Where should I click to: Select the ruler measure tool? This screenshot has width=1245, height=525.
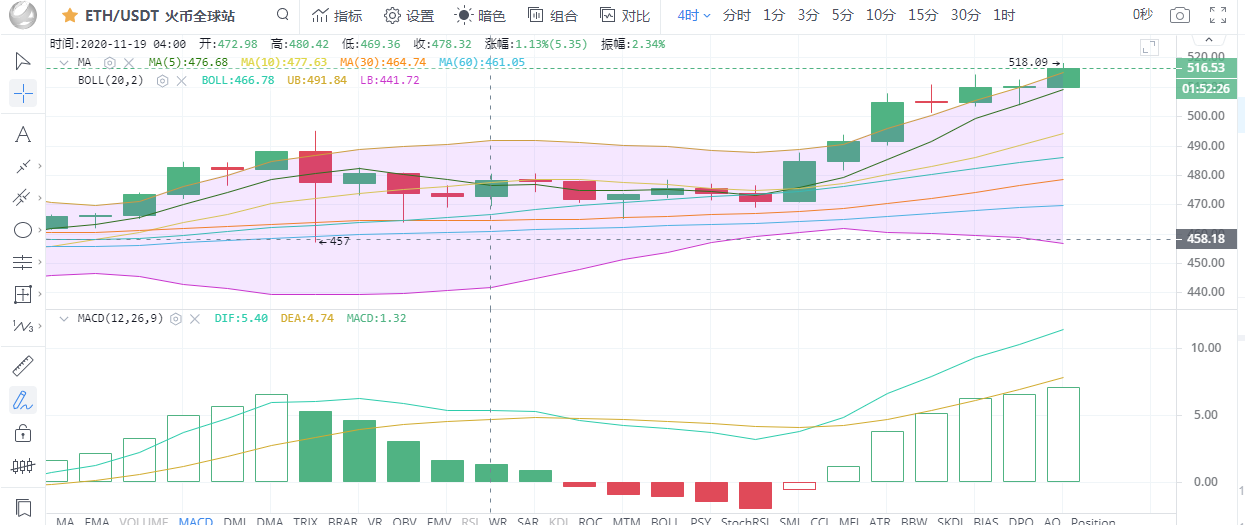point(22,367)
